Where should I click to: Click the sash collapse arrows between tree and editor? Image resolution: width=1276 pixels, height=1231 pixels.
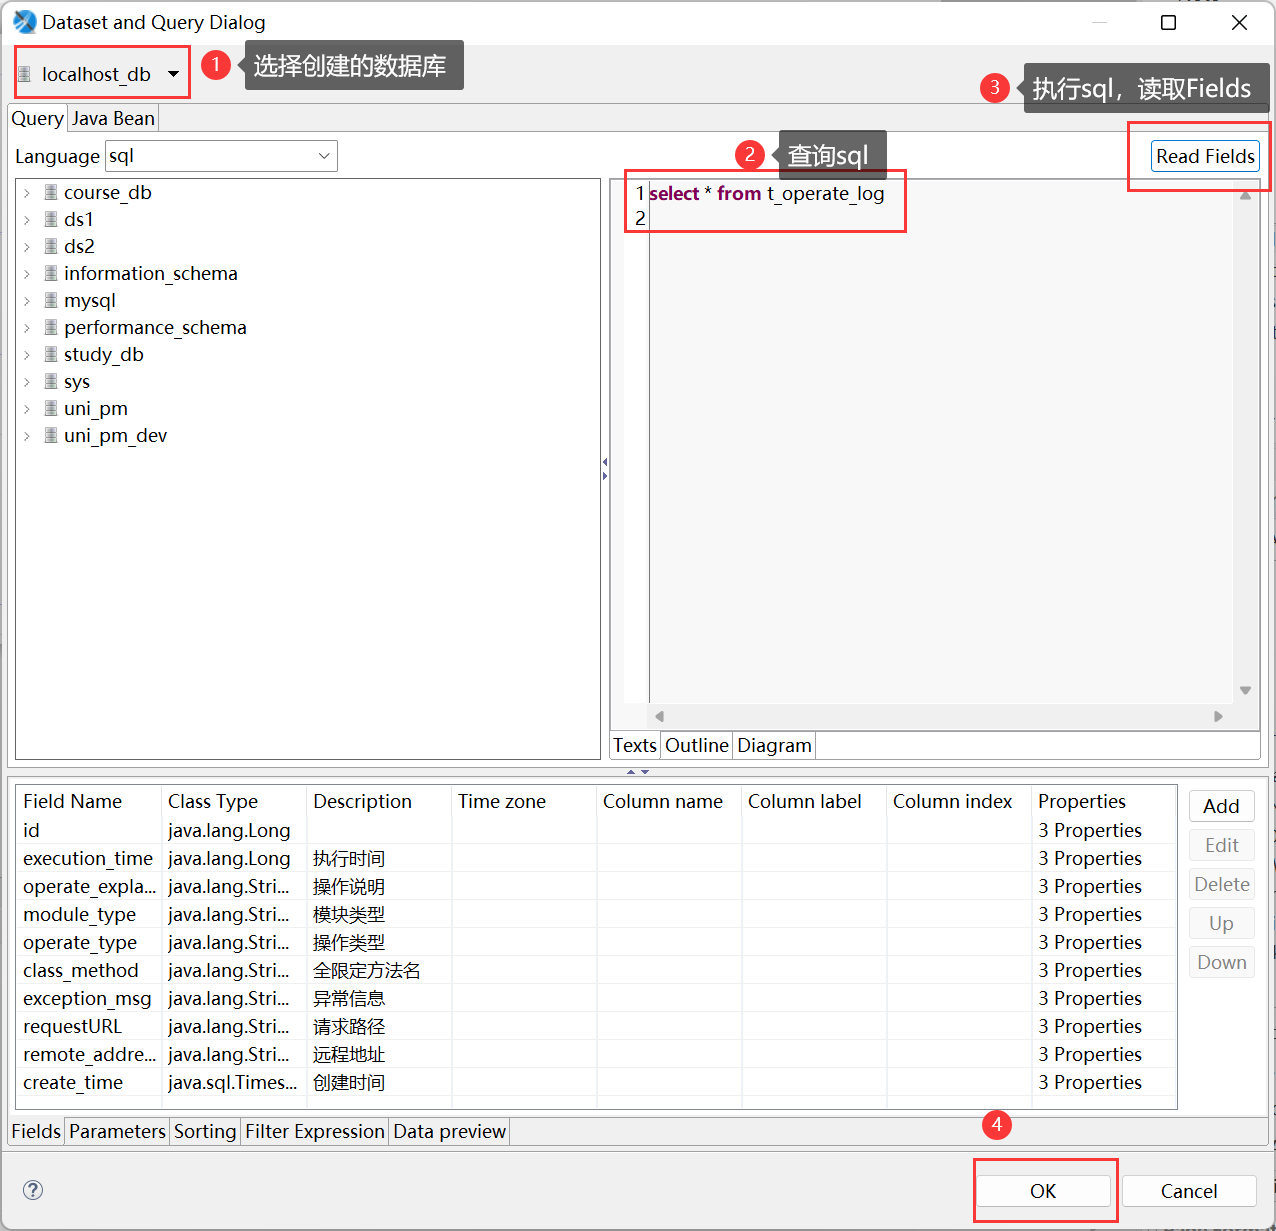tap(605, 469)
